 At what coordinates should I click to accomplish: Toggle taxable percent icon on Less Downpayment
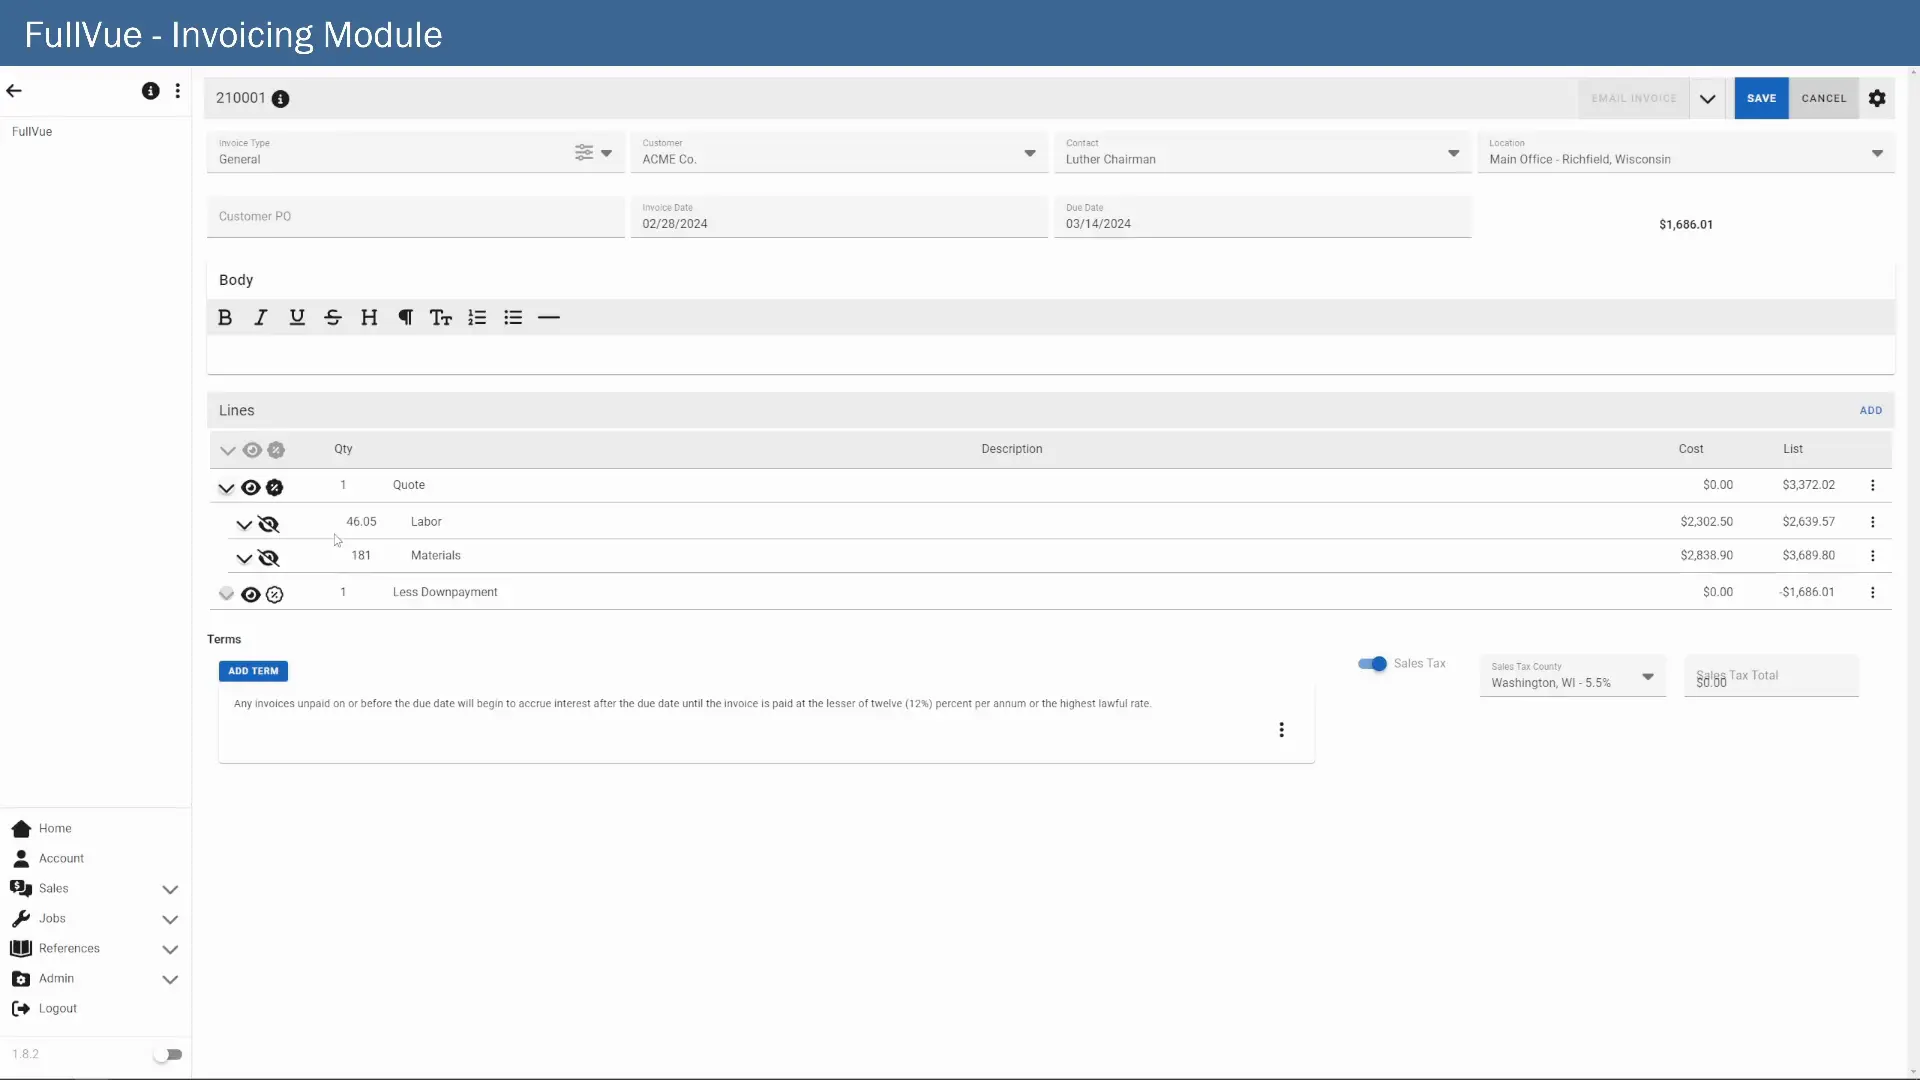pos(275,595)
